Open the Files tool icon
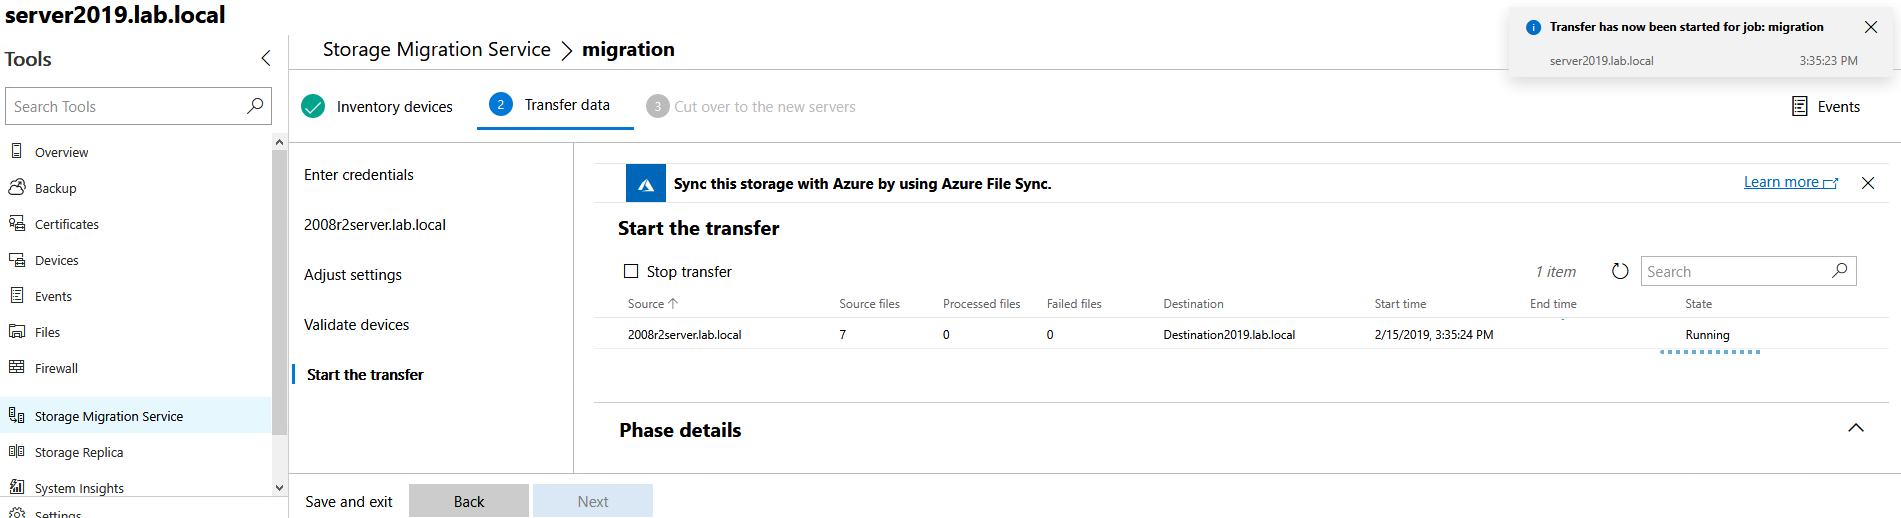This screenshot has height=518, width=1901. 17,331
